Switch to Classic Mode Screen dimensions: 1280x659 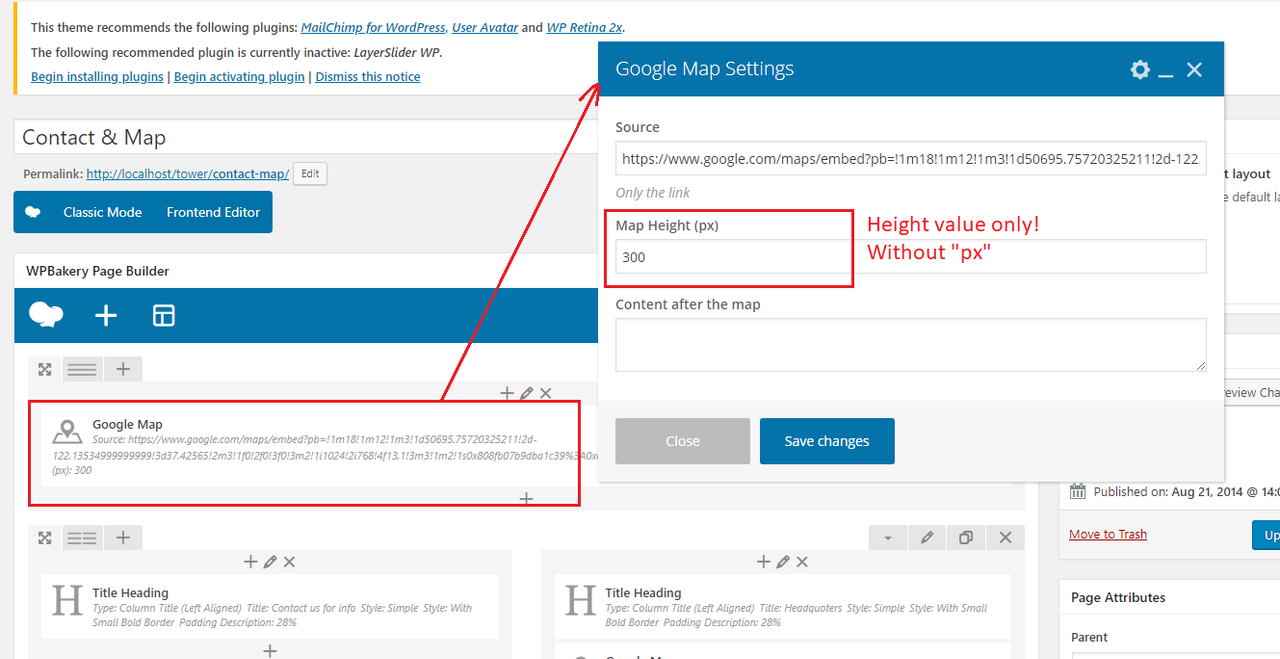[x=102, y=212]
